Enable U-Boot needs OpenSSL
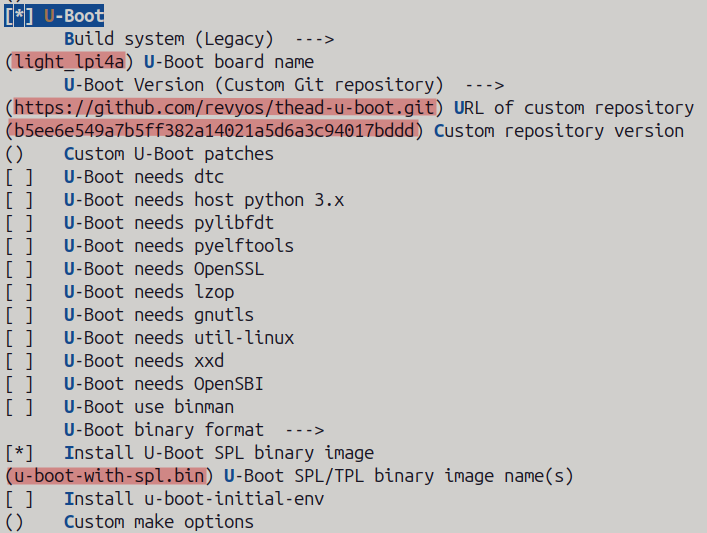 [x=19, y=269]
